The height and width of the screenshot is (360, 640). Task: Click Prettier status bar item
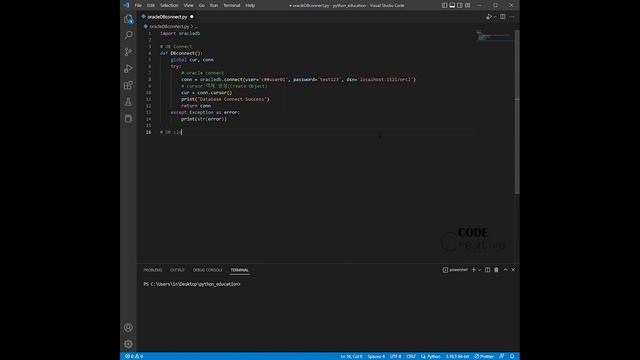point(484,356)
